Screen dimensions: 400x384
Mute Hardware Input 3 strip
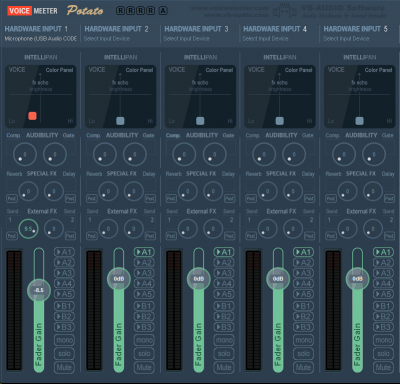(x=224, y=367)
